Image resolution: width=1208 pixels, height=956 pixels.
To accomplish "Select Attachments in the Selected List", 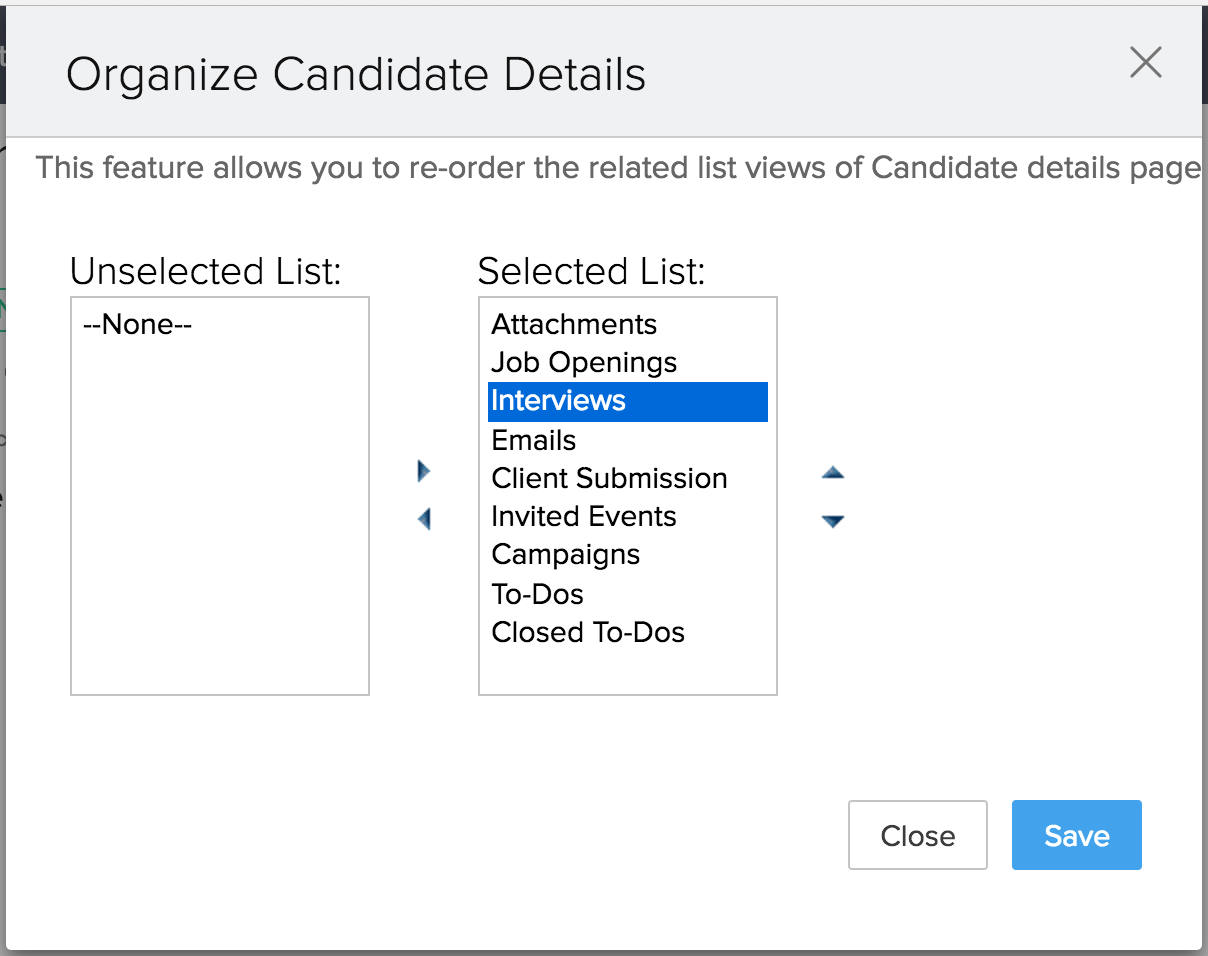I will pyautogui.click(x=628, y=324).
